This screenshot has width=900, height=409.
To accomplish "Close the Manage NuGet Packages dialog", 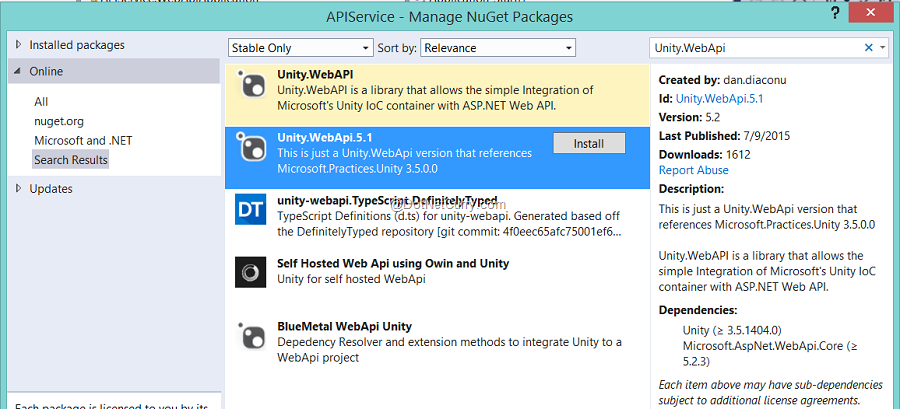I will coord(870,12).
